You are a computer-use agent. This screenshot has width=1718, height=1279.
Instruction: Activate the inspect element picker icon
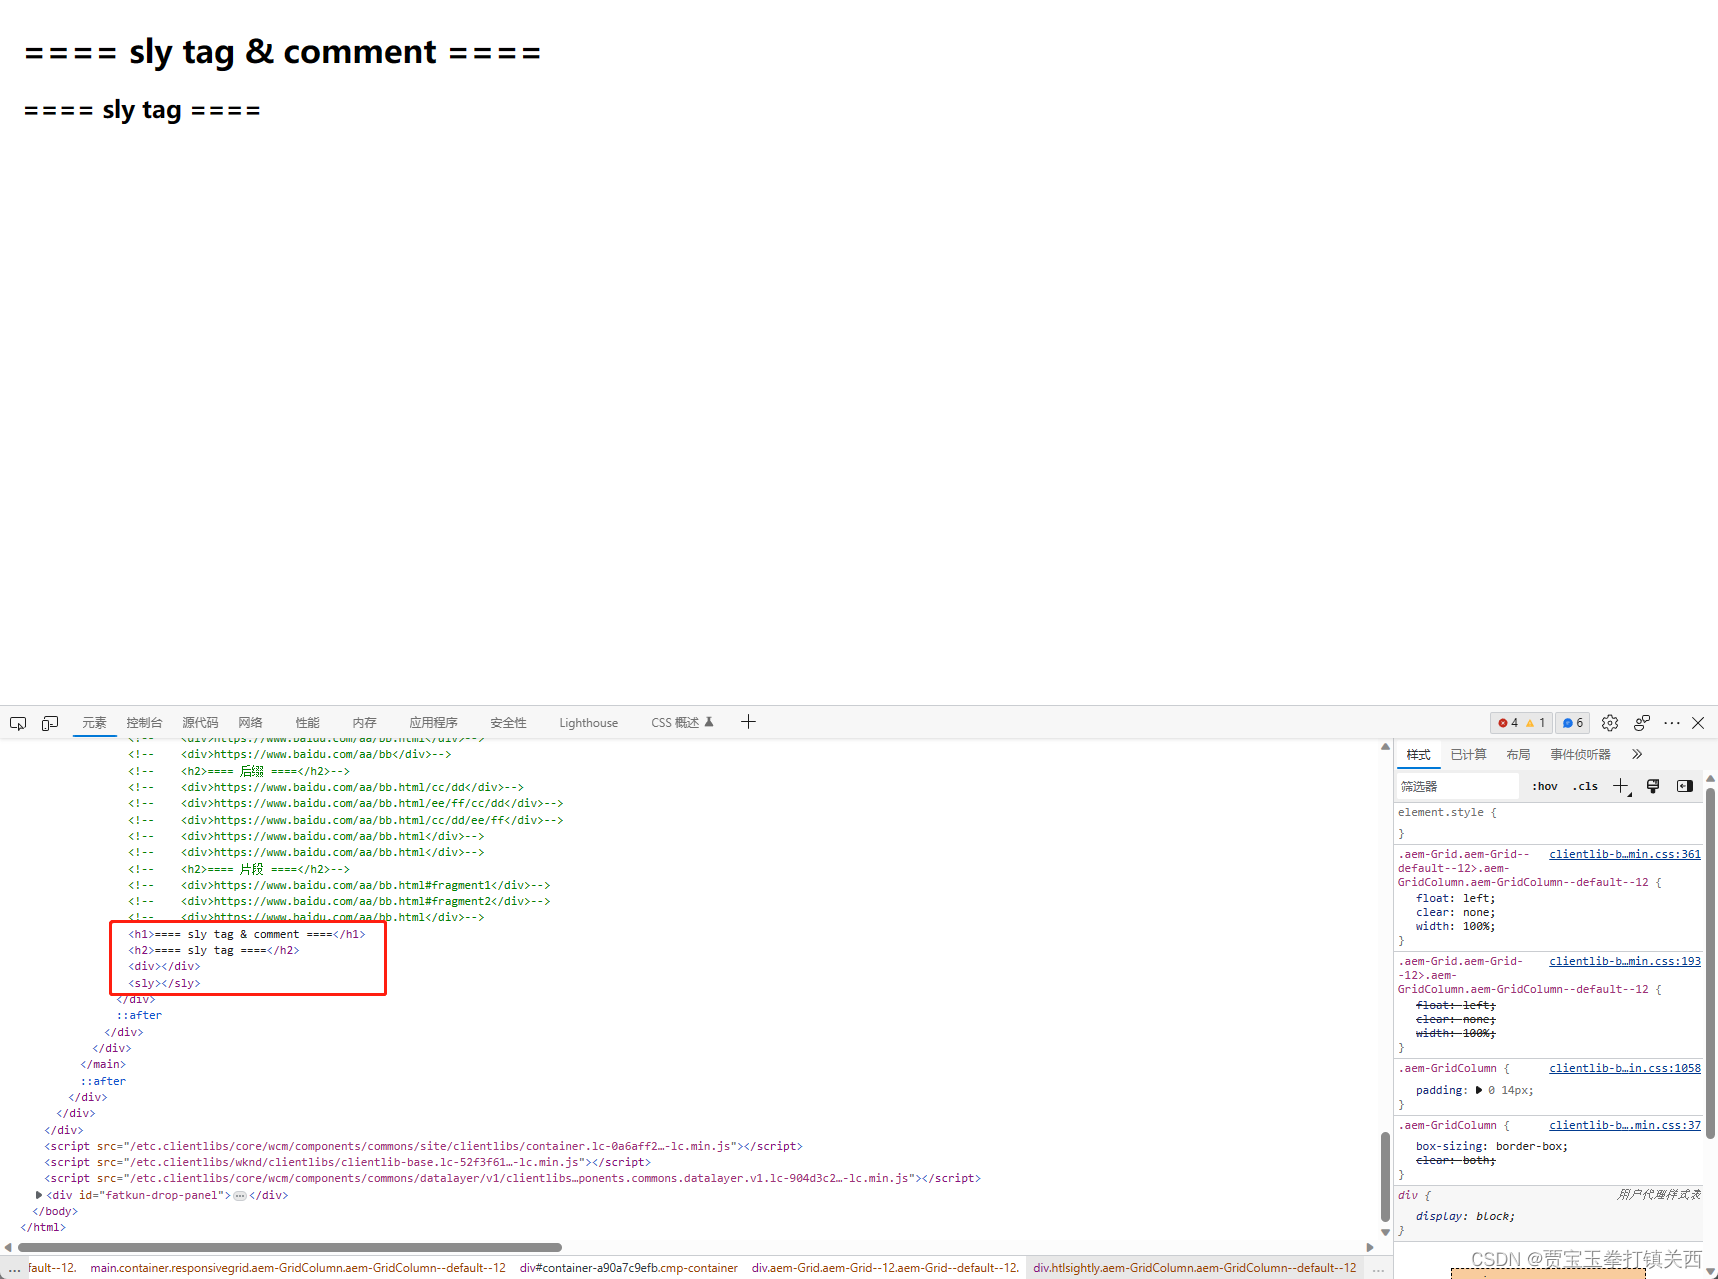18,723
